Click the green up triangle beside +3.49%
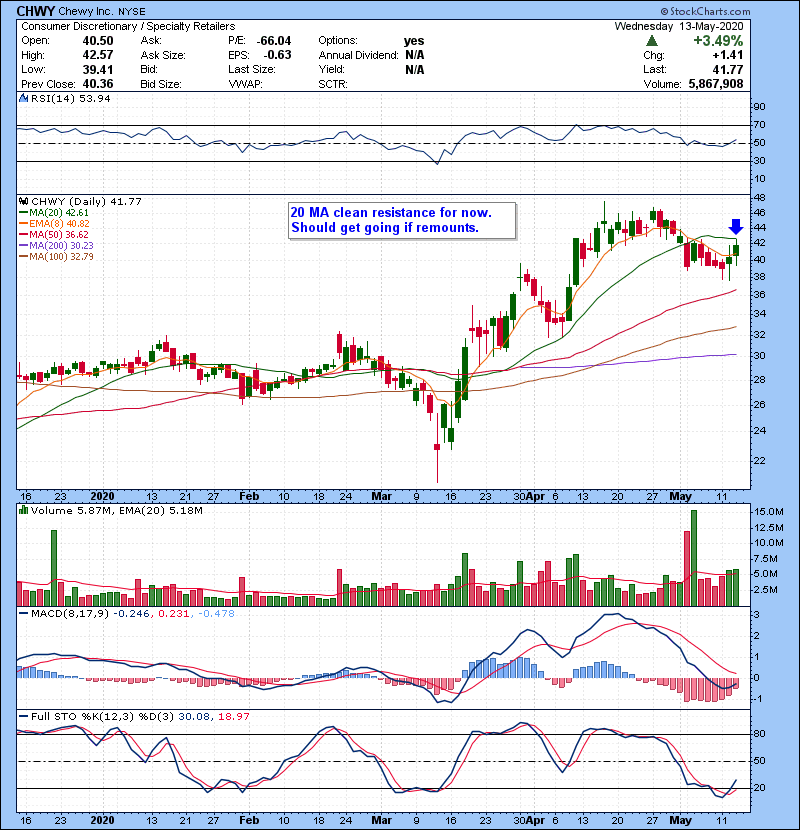Viewport: 800px width, 830px height. 652,40
